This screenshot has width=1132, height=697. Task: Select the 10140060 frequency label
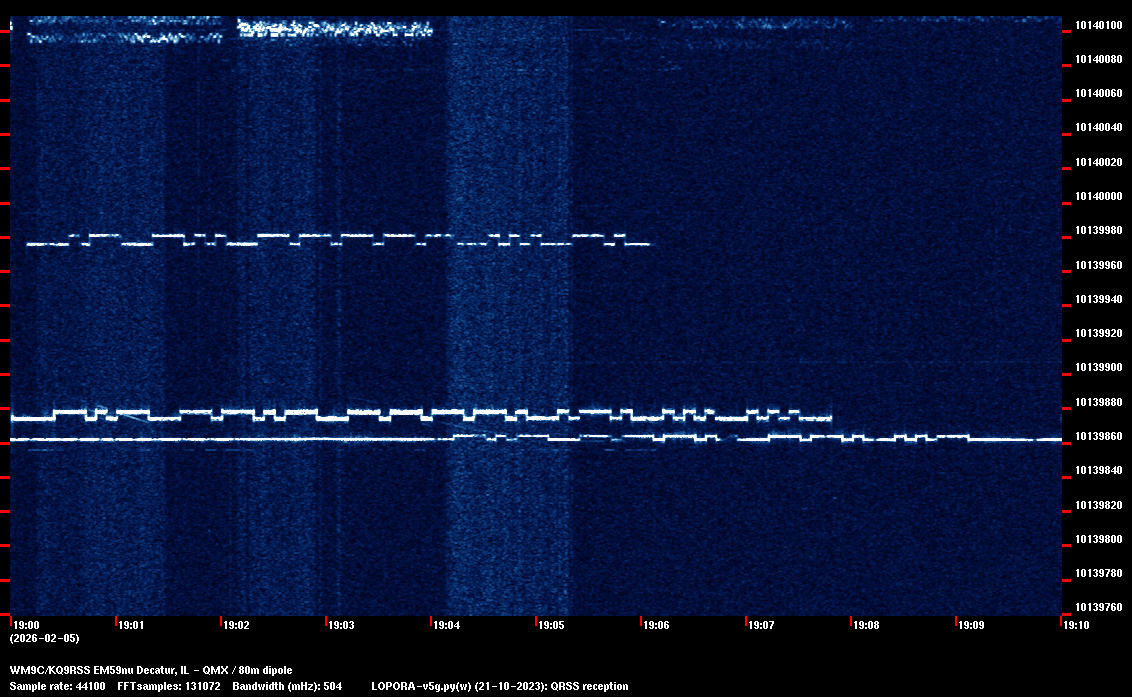(1099, 93)
